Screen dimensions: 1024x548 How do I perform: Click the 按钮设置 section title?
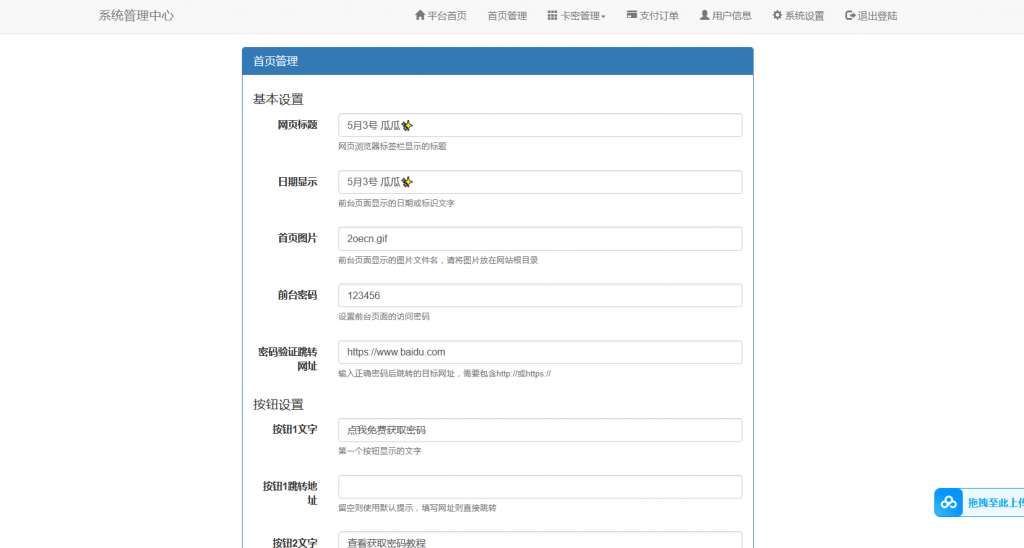pos(278,404)
